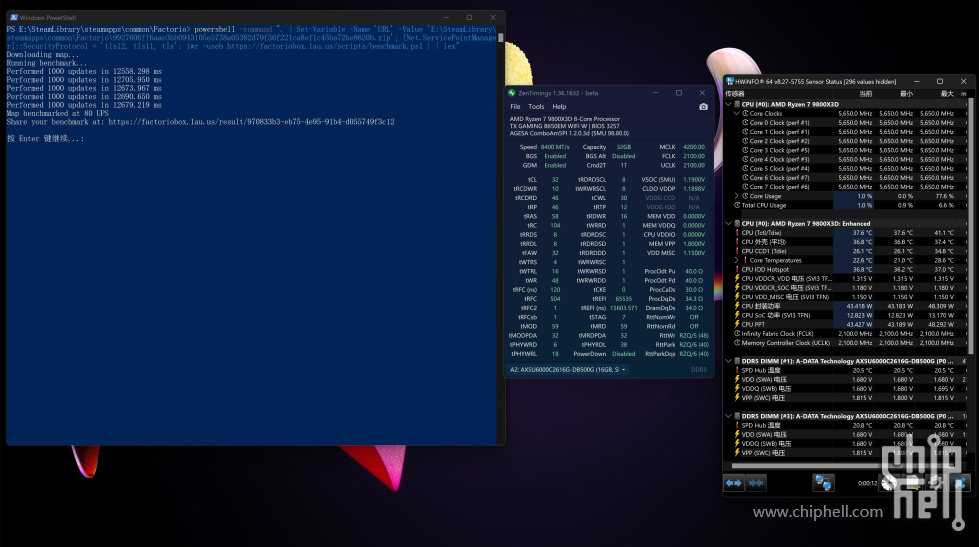Screen dimensions: 979x547
Task: Select Infinity Fabric Clock (FCLK) row
Action: [x=845, y=333]
